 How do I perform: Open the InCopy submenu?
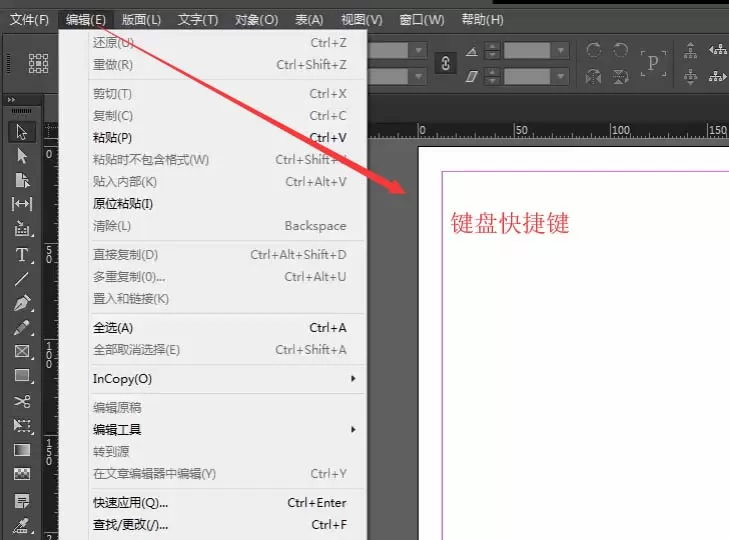pos(223,379)
